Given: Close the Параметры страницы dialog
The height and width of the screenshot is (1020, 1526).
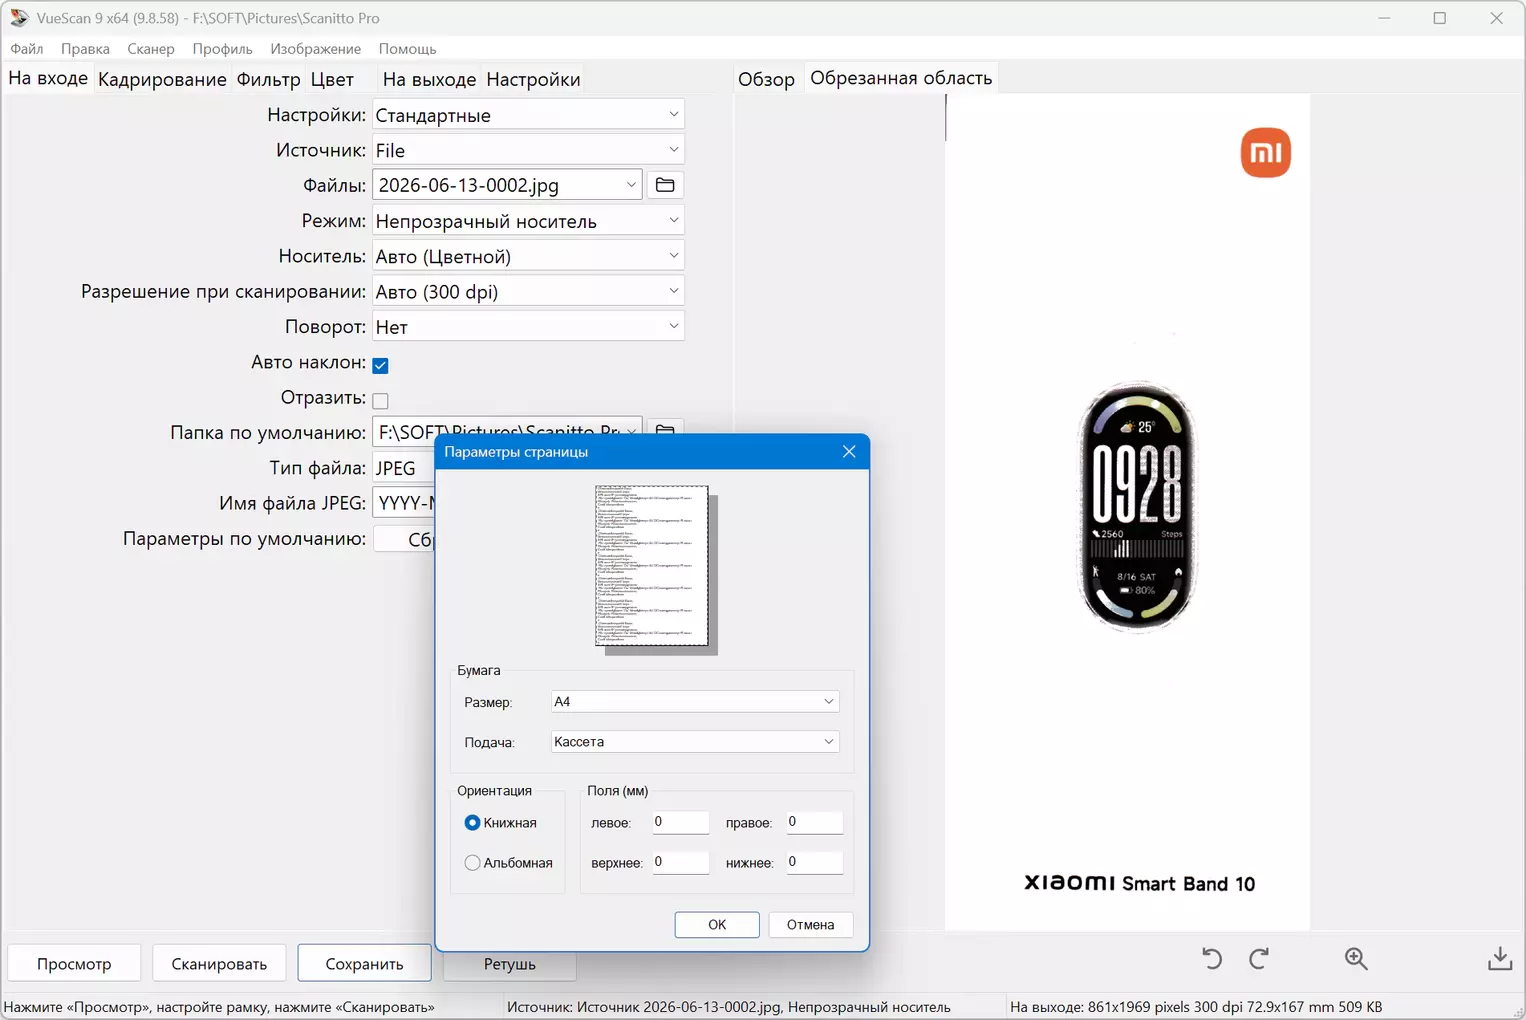Looking at the screenshot, I should click(849, 452).
